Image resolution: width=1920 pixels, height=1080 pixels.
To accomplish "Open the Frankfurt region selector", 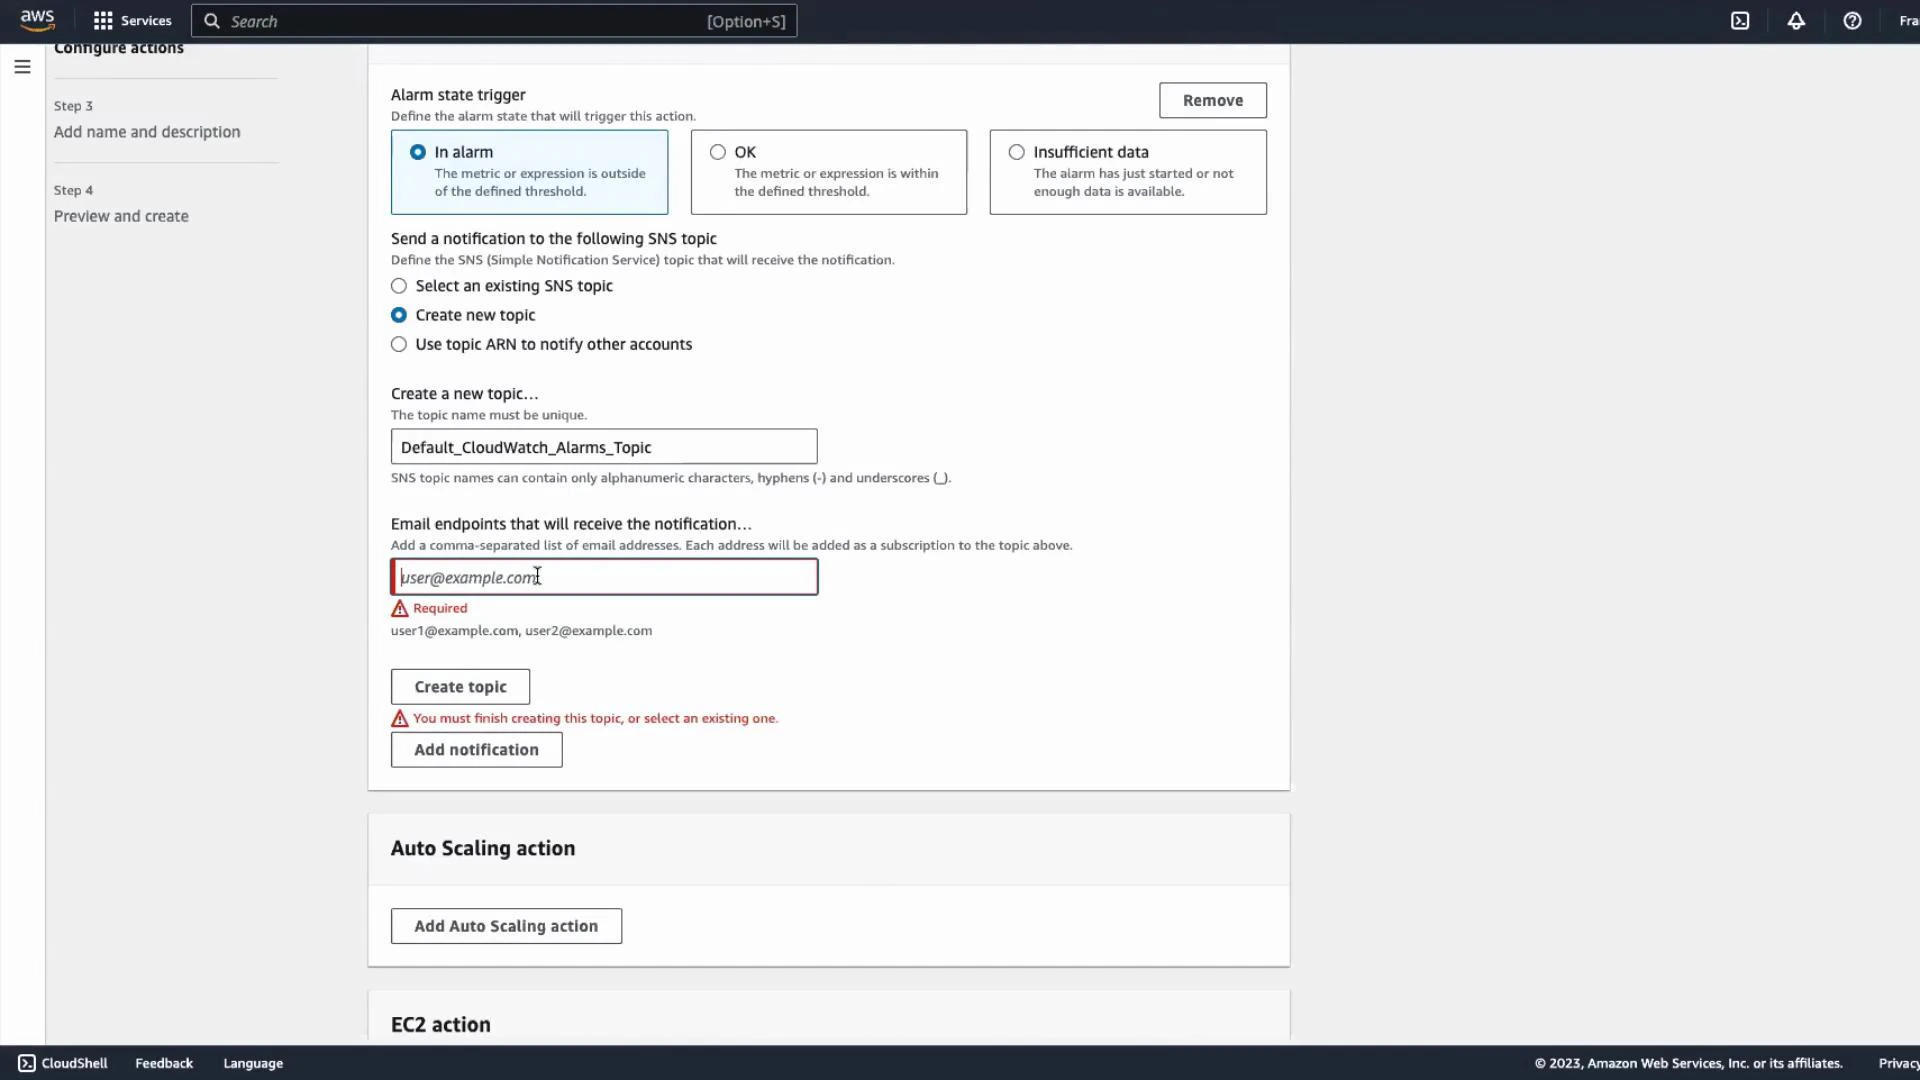I will point(1908,20).
